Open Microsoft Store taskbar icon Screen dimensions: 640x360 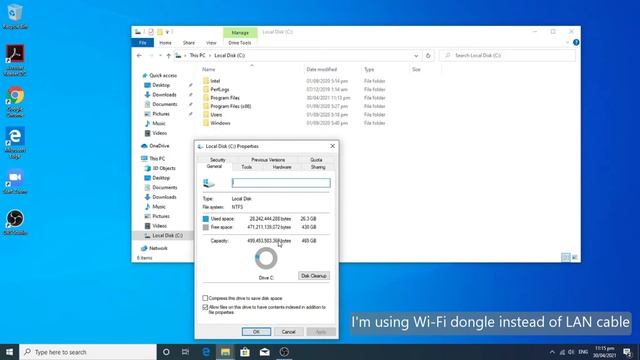point(245,352)
